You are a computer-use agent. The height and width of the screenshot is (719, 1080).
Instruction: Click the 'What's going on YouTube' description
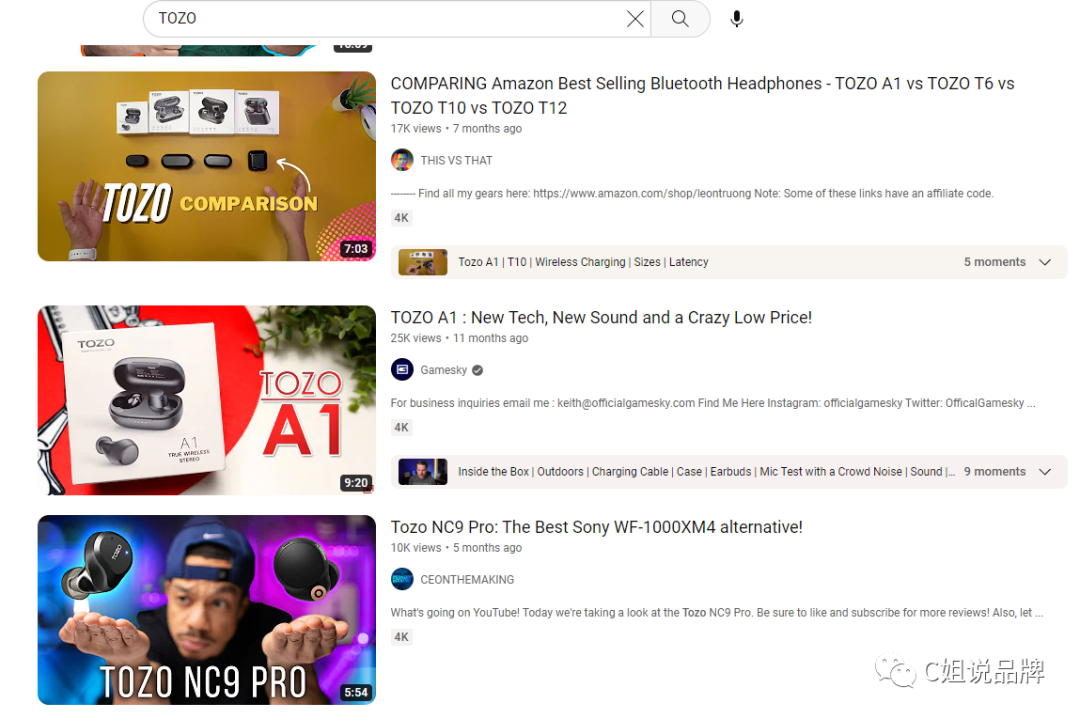click(x=717, y=612)
